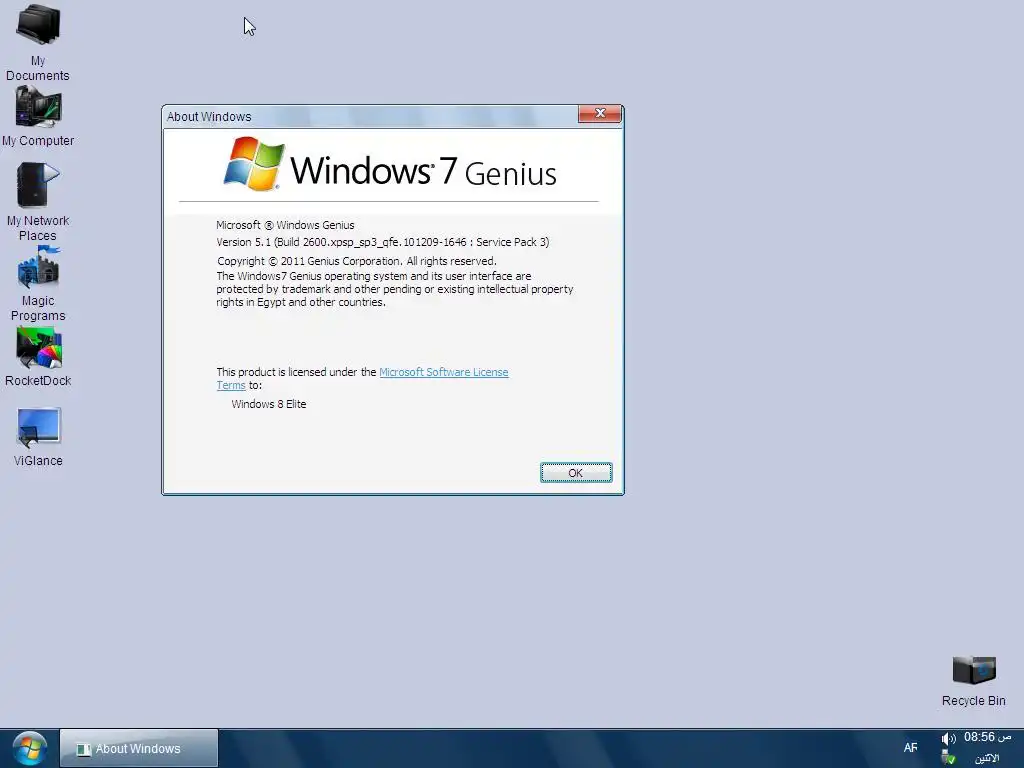Click the About Windows title bar
The width and height of the screenshot is (1024, 768).
(370, 116)
